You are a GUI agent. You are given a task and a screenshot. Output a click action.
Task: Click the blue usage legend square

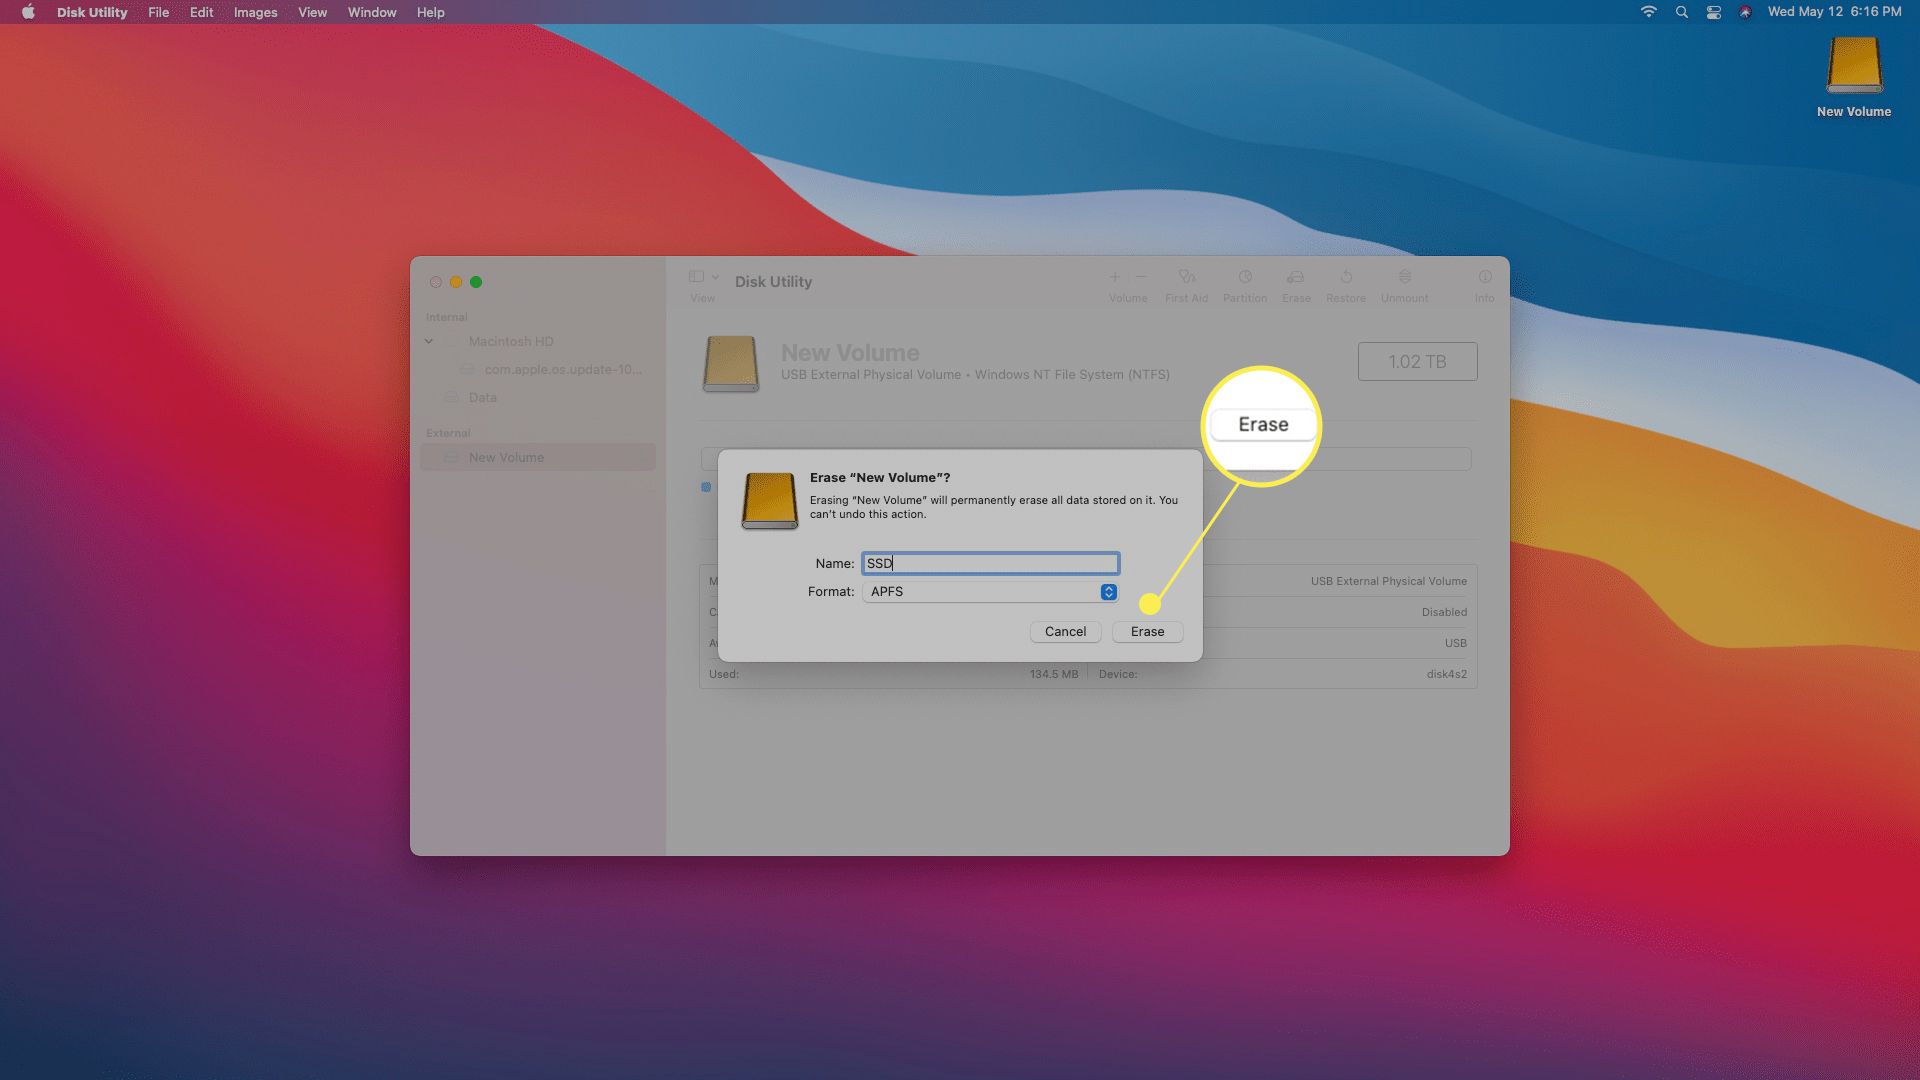[706, 487]
